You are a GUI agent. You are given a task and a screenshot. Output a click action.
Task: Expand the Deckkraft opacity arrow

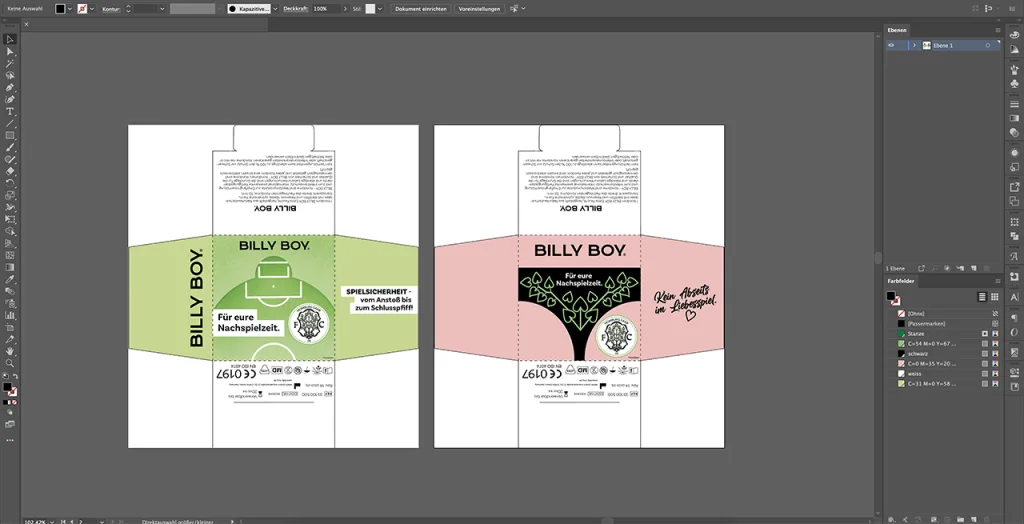point(345,8)
